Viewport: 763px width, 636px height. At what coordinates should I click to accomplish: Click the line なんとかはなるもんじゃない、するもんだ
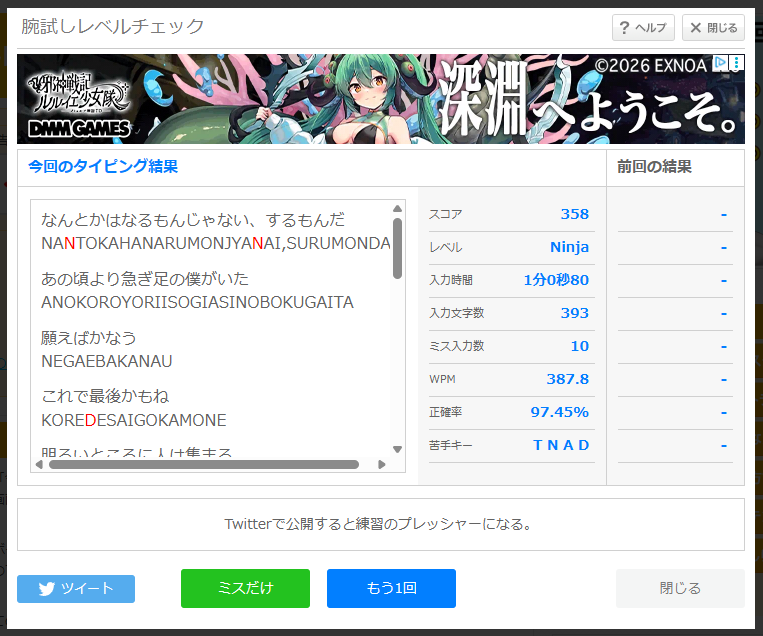pyautogui.click(x=193, y=220)
